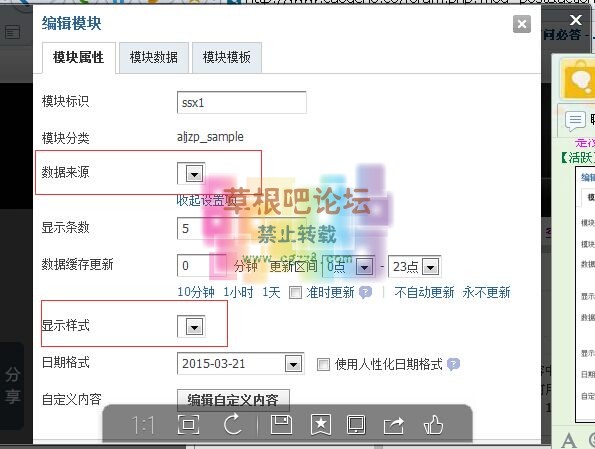Close the image viewer with white X
Screen dimensions: 595x449
click(x=576, y=19)
